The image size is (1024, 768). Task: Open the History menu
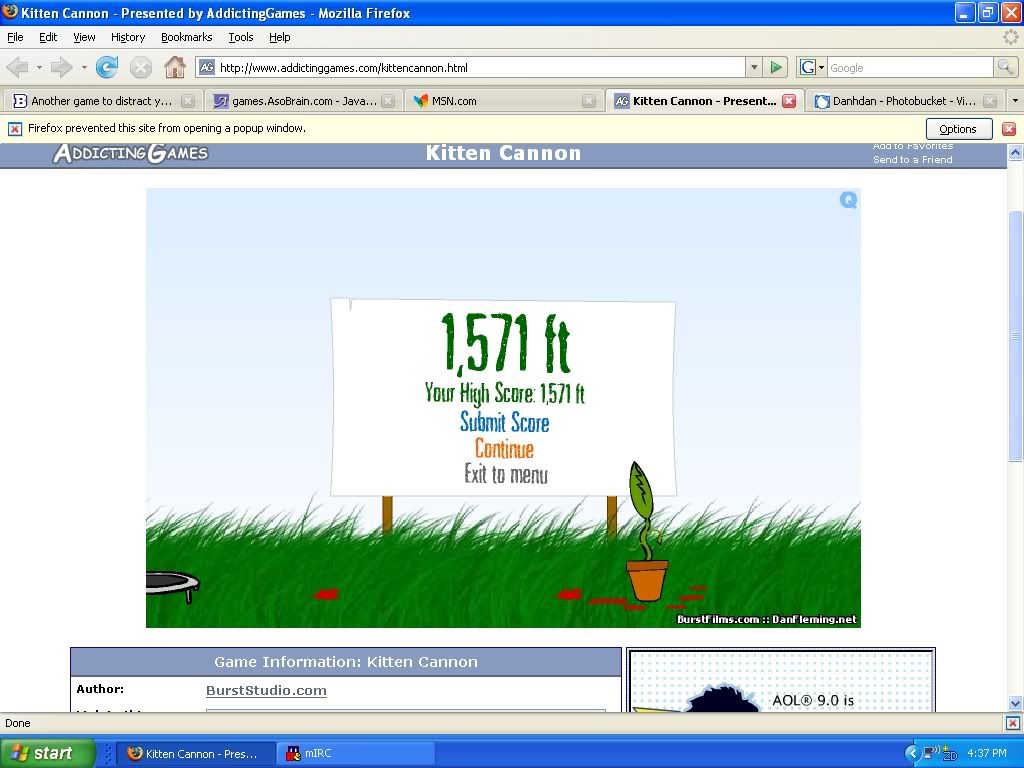[x=128, y=37]
